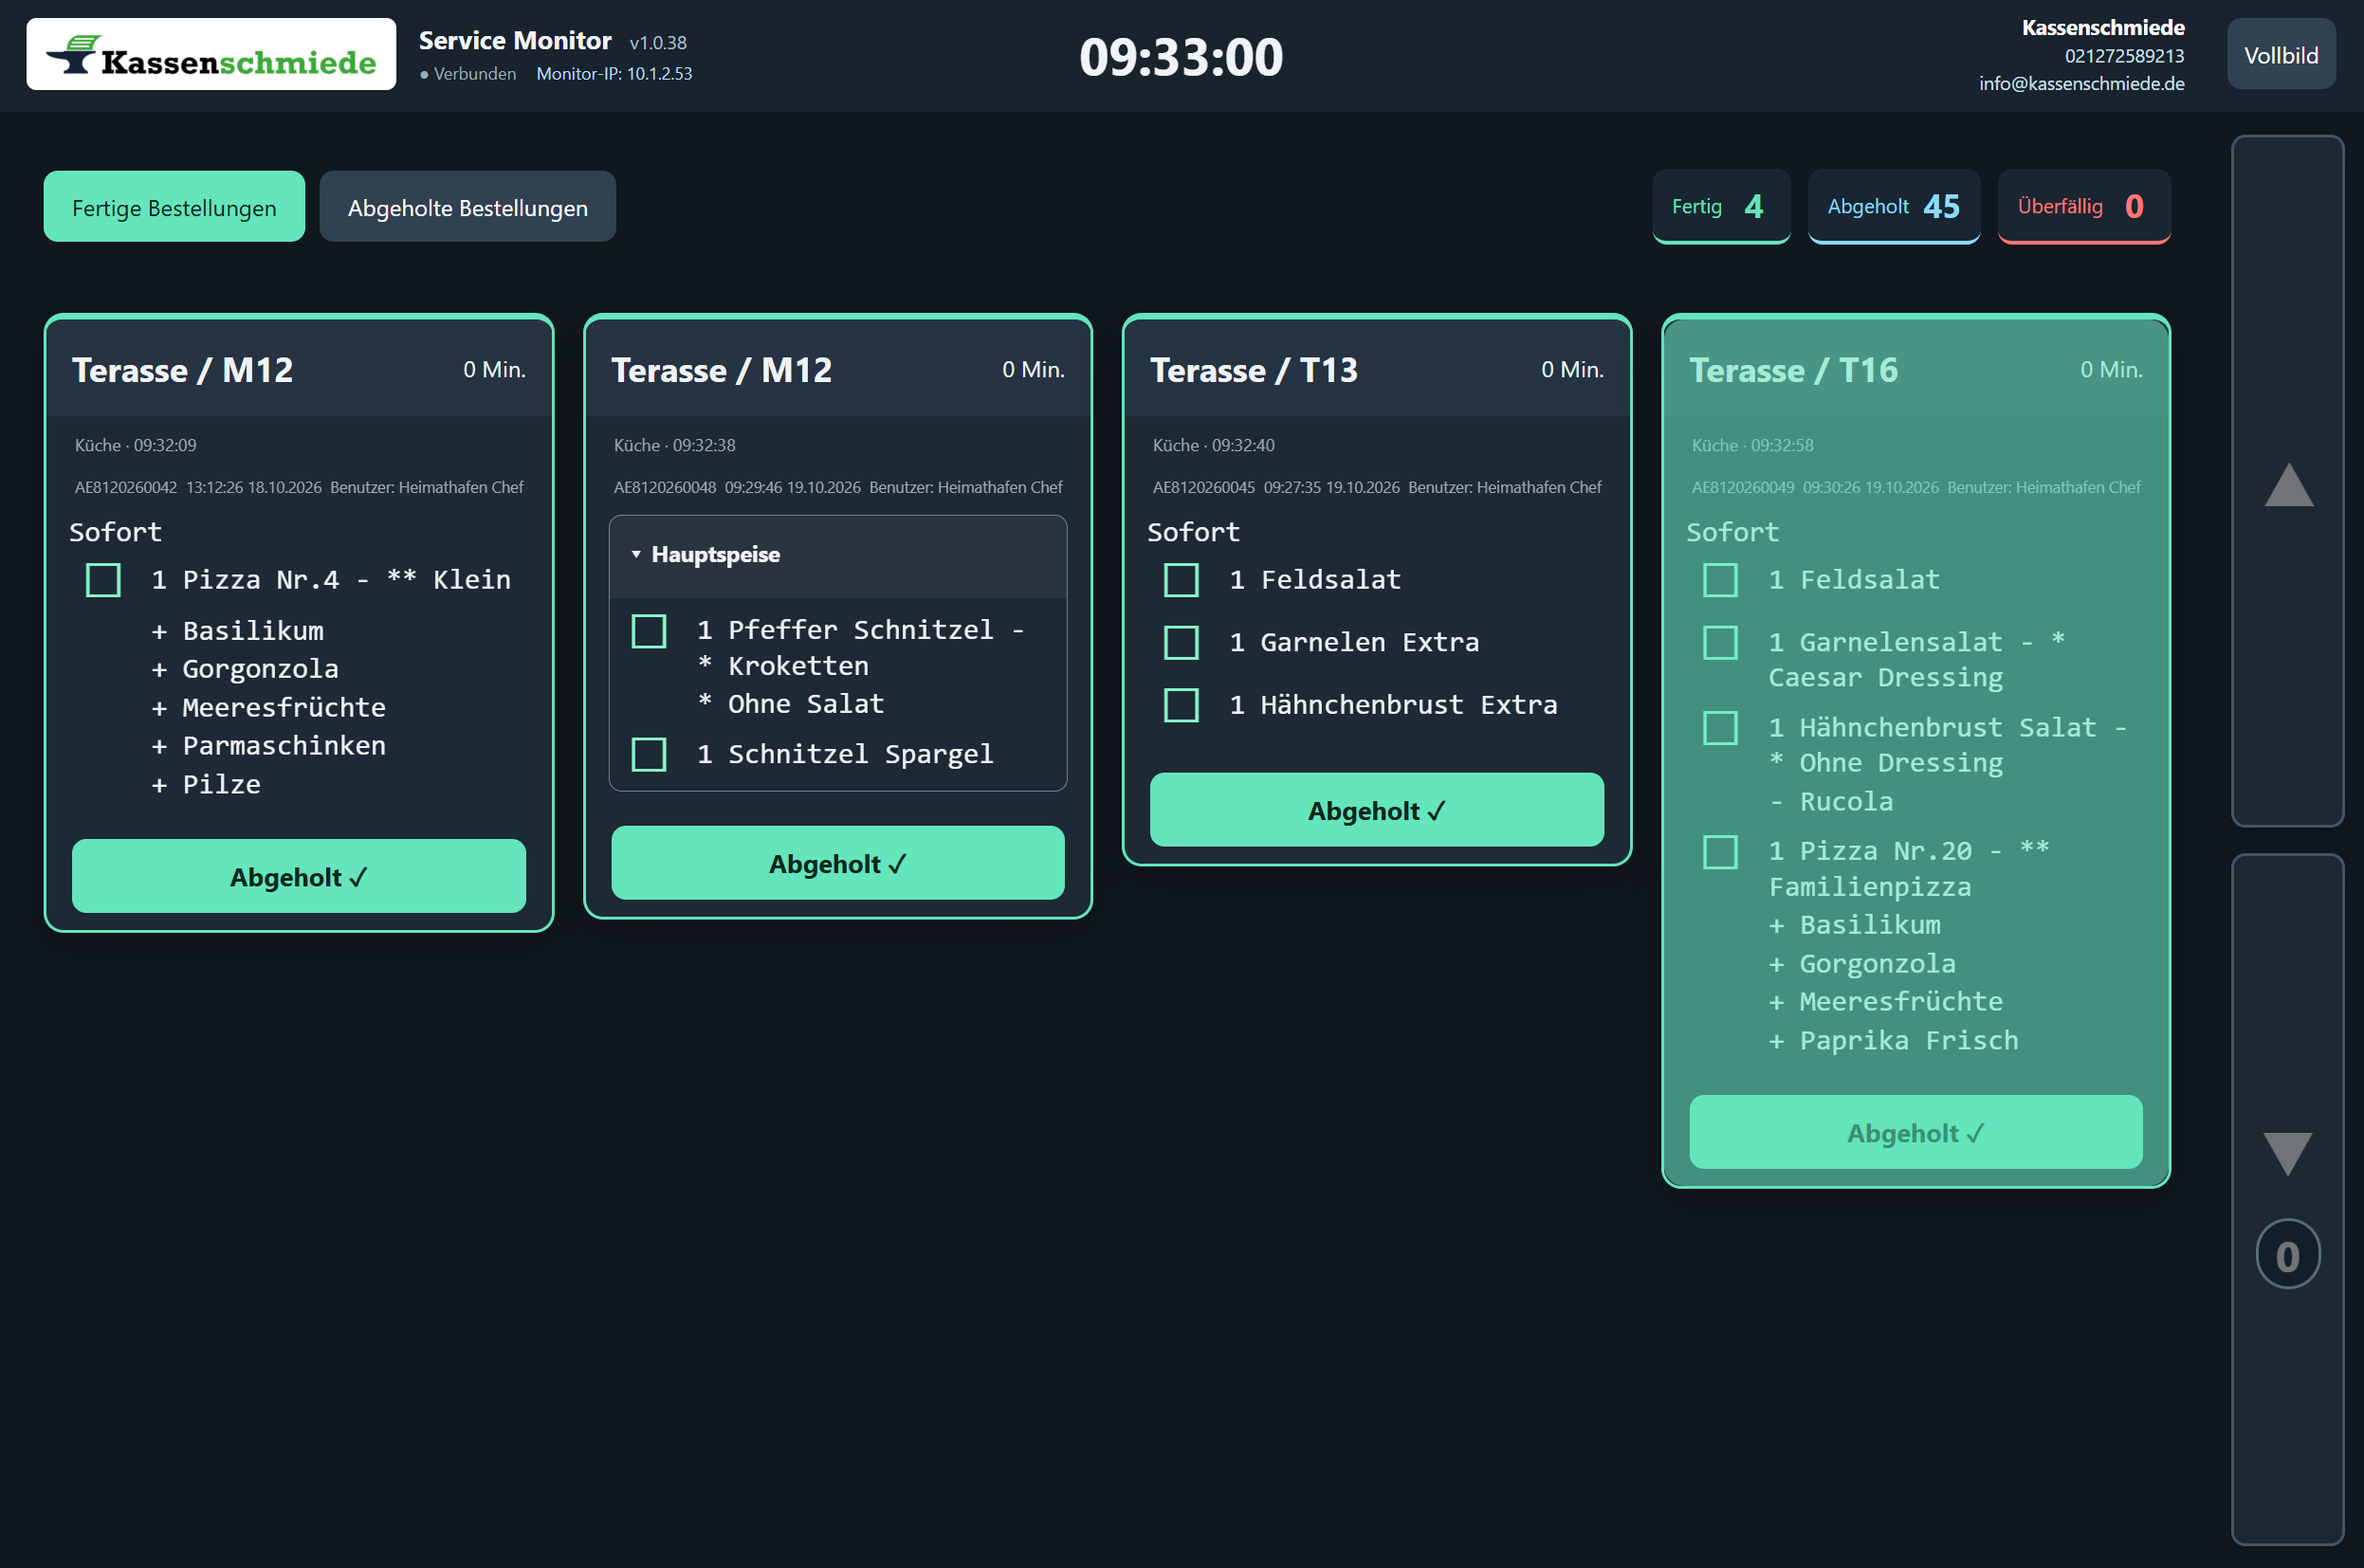Viewport: 2364px width, 1568px height.
Task: Check Hähnchenbrust Salat checkbox
Action: [1720, 727]
